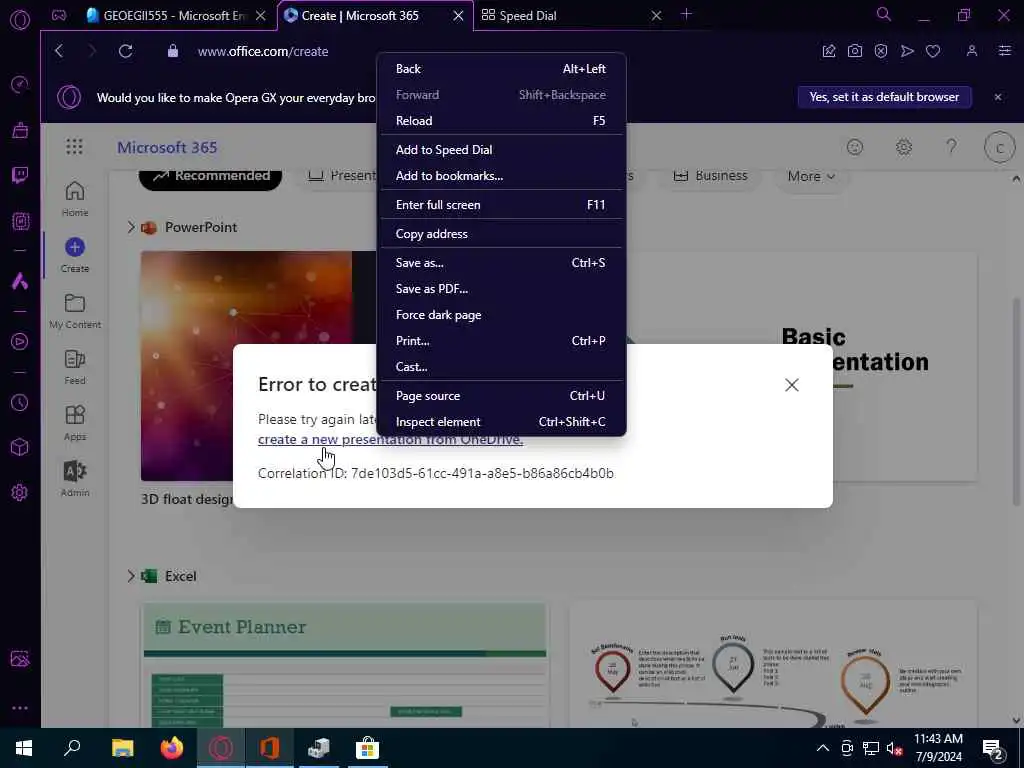This screenshot has height=768, width=1024.
Task: Open the Easy Setup sliders icon
Action: click(x=1004, y=51)
